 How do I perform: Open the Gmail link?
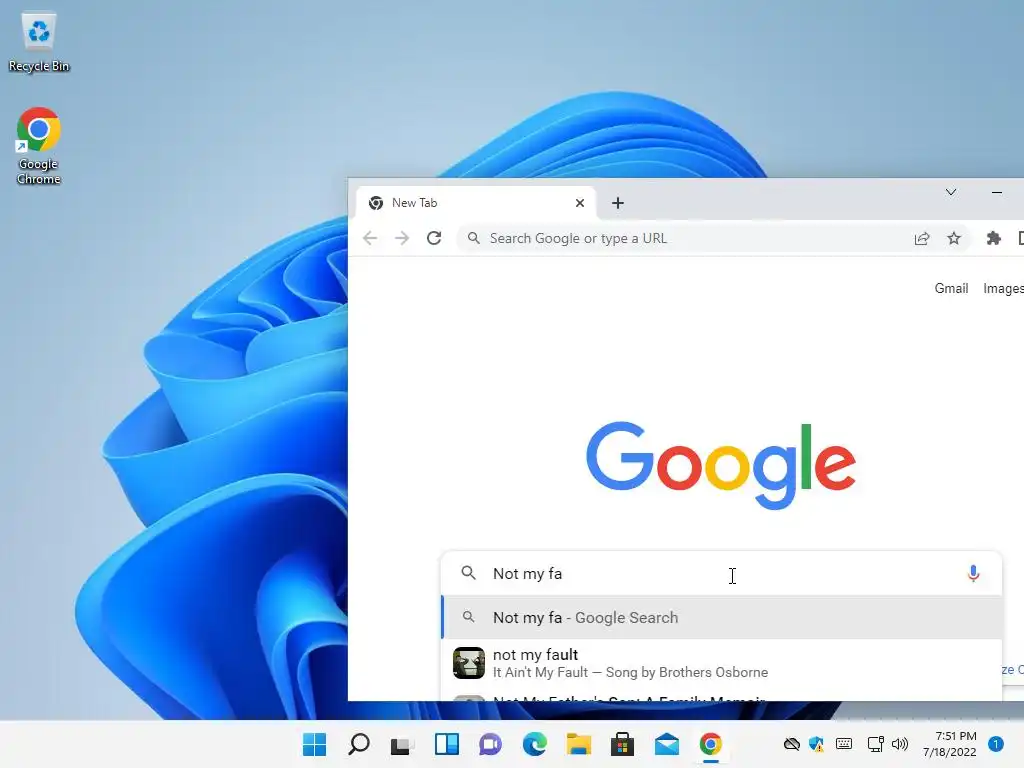tap(951, 288)
